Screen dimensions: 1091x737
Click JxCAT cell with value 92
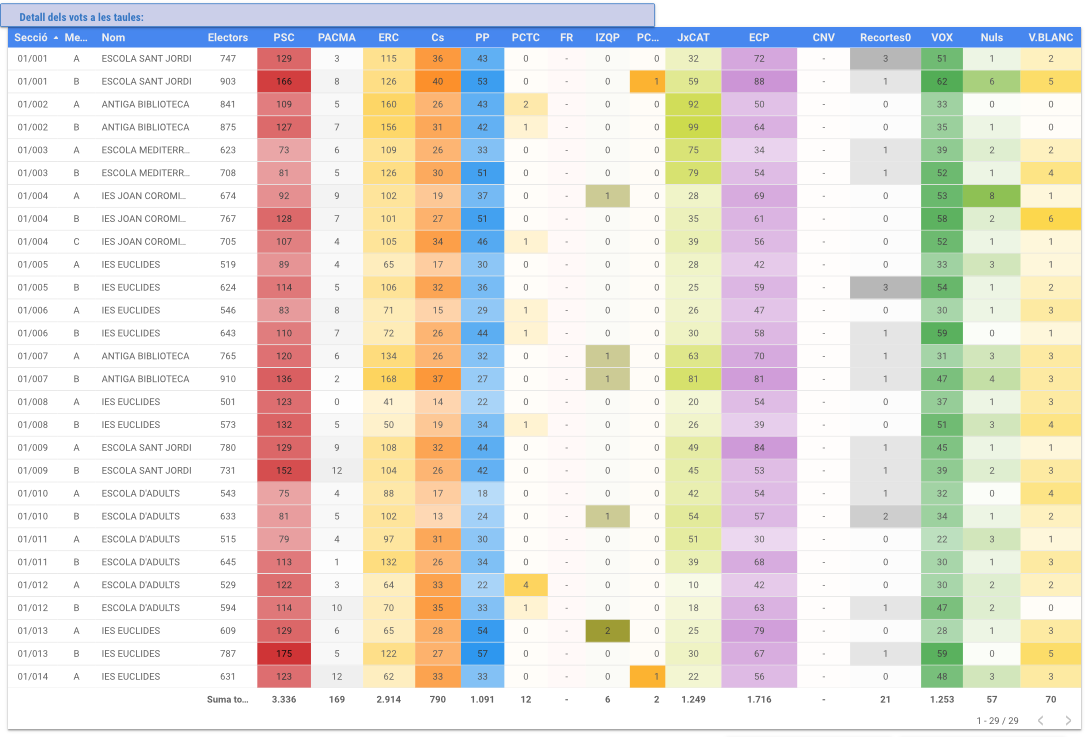693,104
